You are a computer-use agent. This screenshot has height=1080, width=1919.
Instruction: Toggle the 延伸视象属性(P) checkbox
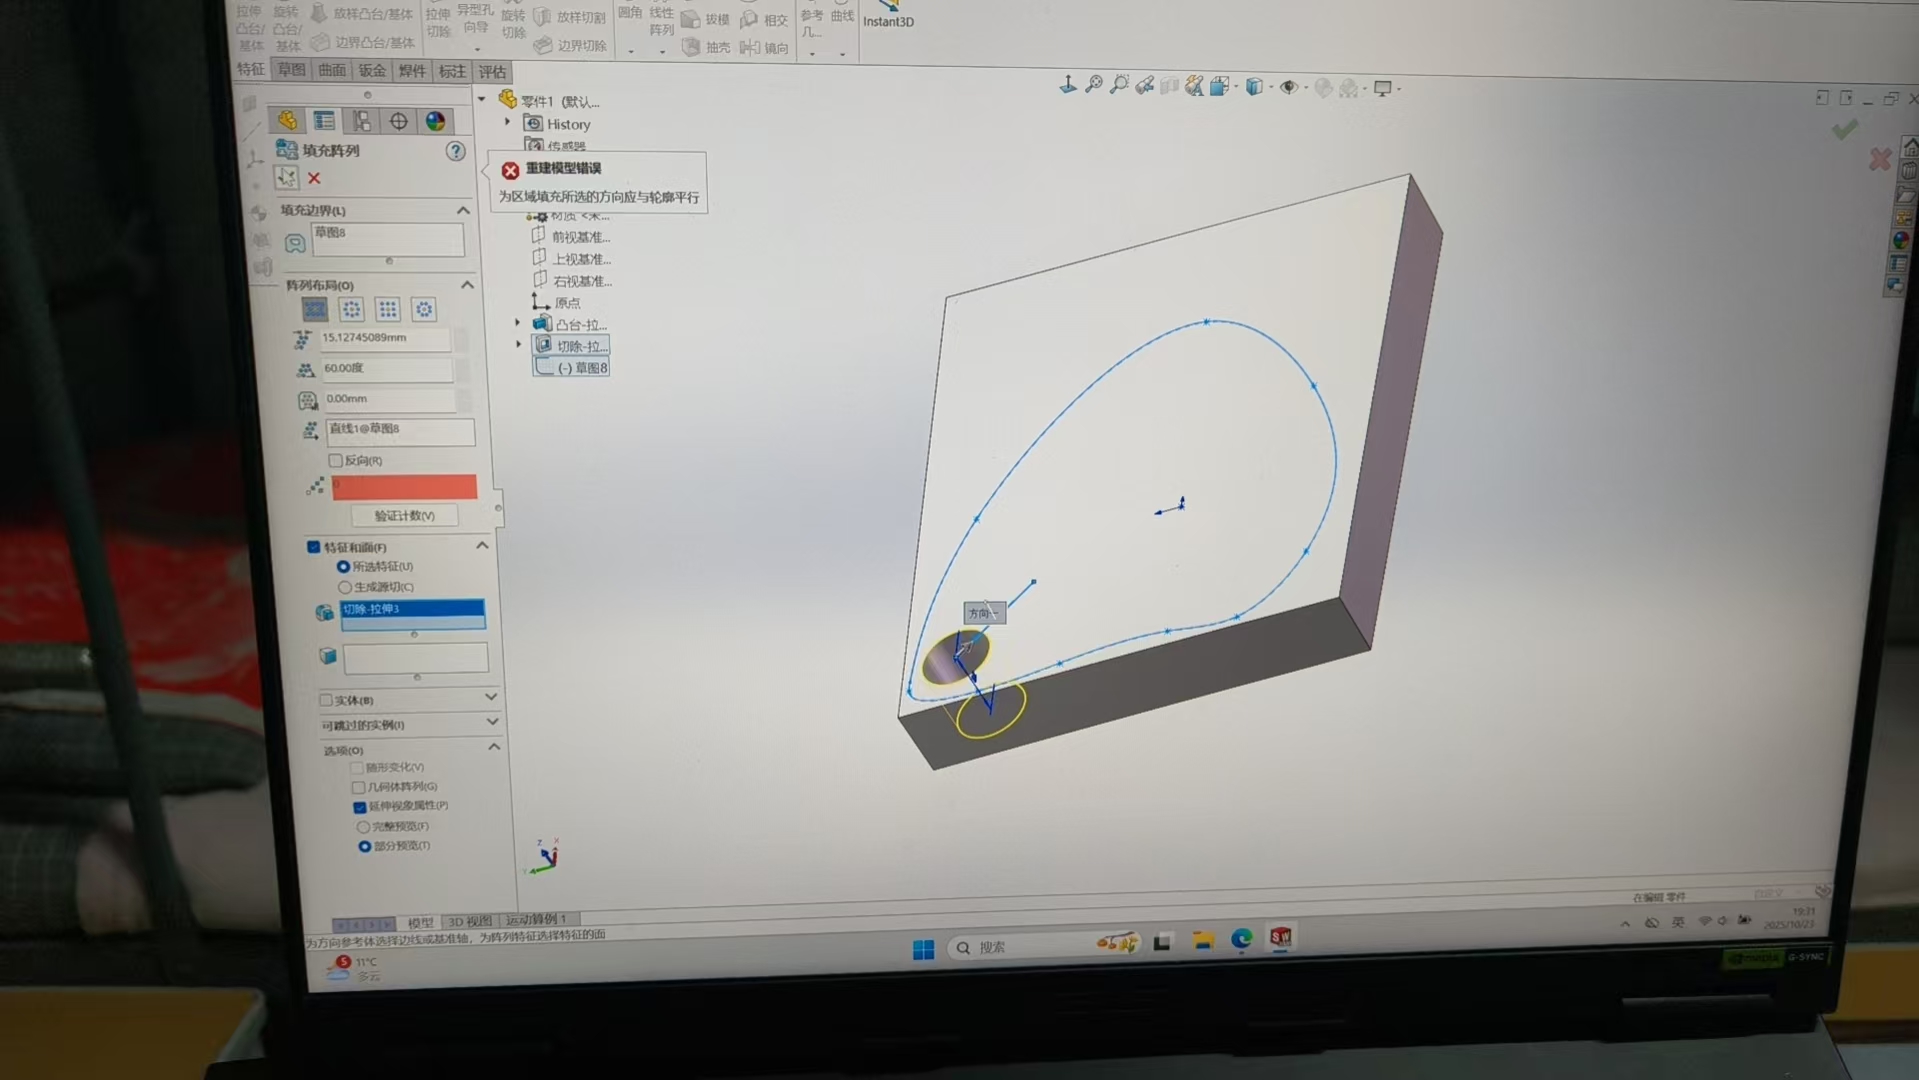(x=359, y=806)
